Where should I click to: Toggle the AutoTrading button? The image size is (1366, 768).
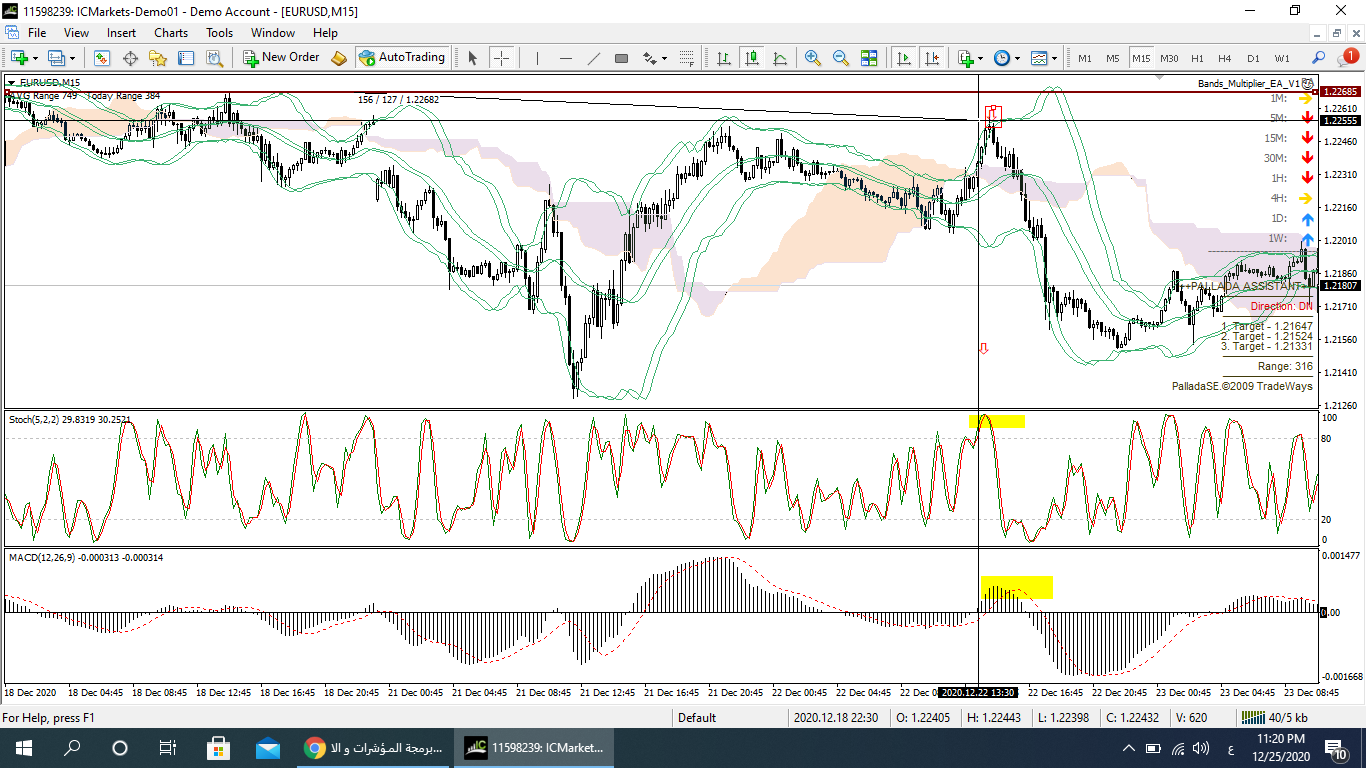[402, 58]
